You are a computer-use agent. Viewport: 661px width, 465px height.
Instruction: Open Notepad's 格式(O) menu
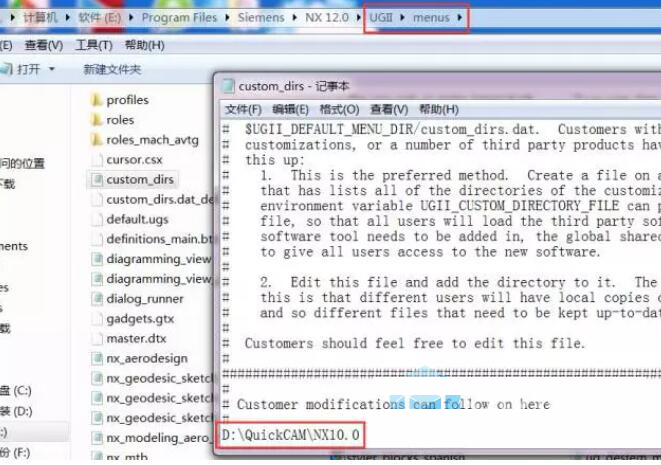click(x=339, y=109)
